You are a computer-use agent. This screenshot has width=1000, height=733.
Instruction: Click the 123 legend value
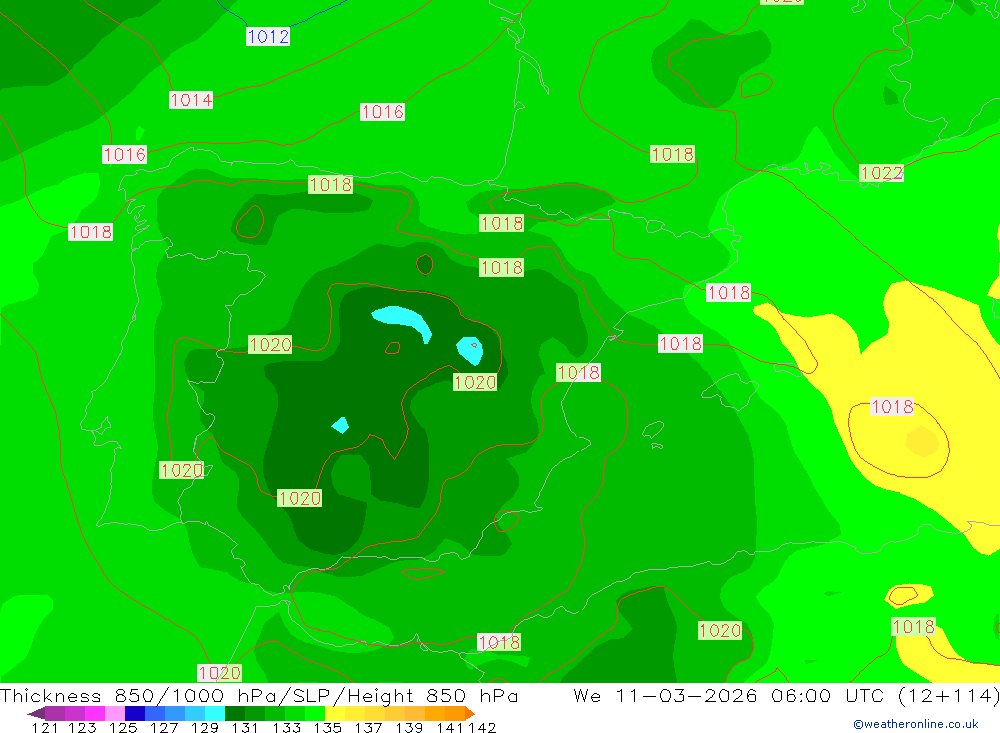tap(82, 727)
